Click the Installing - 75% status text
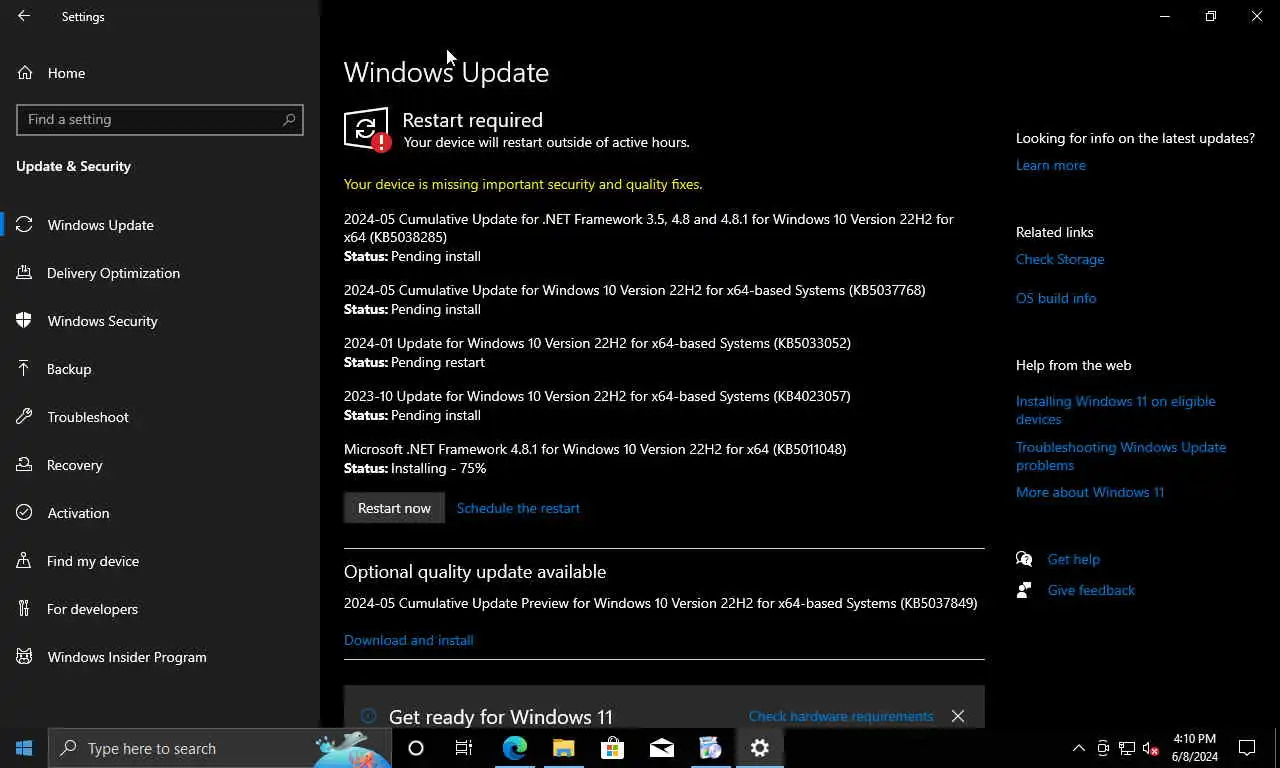Screen dimensions: 1280x768 (439, 468)
